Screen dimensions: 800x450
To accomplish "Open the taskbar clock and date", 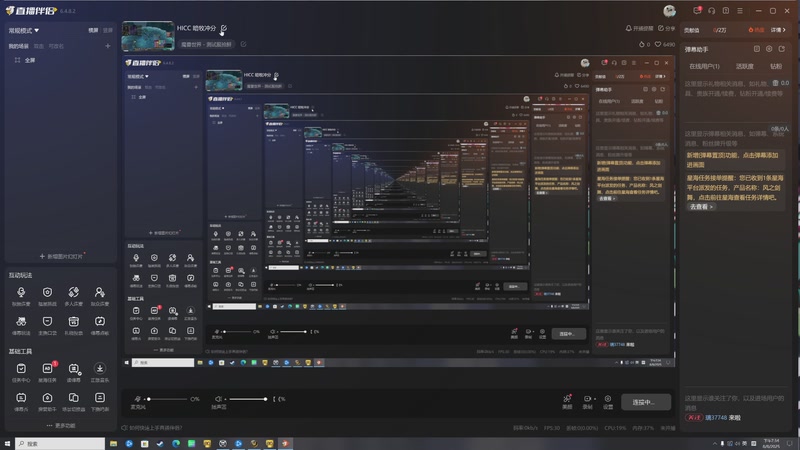I will tap(771, 444).
